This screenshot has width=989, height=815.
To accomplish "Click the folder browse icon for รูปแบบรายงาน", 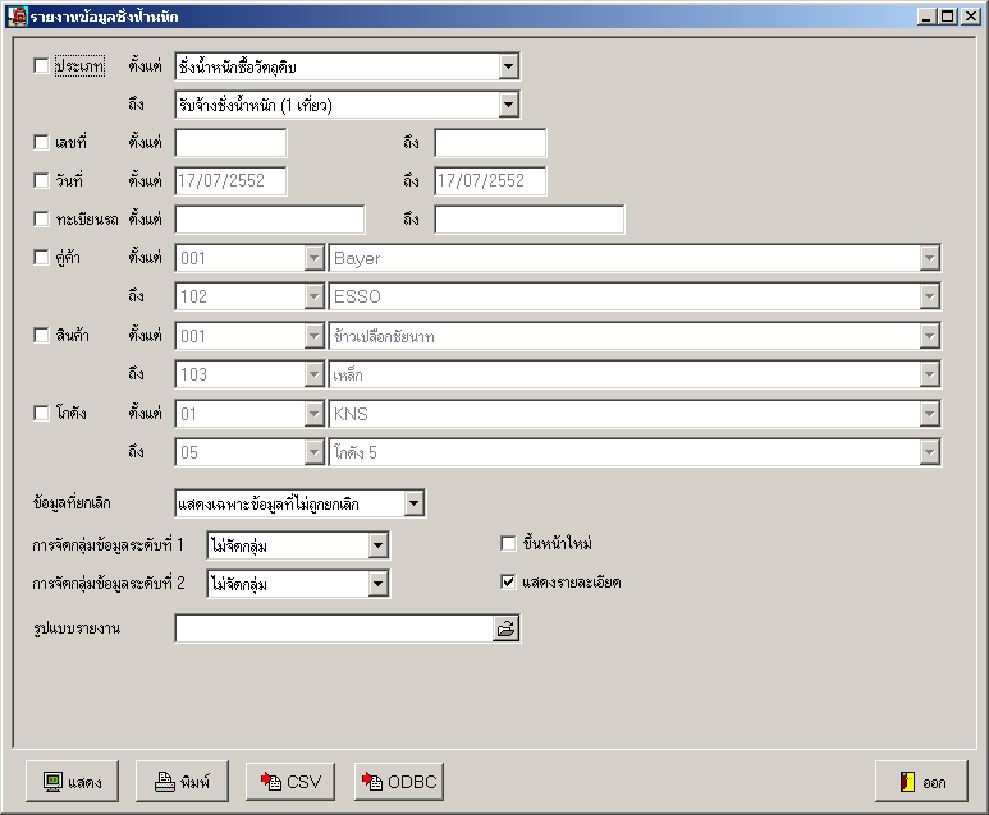I will click(x=506, y=629).
